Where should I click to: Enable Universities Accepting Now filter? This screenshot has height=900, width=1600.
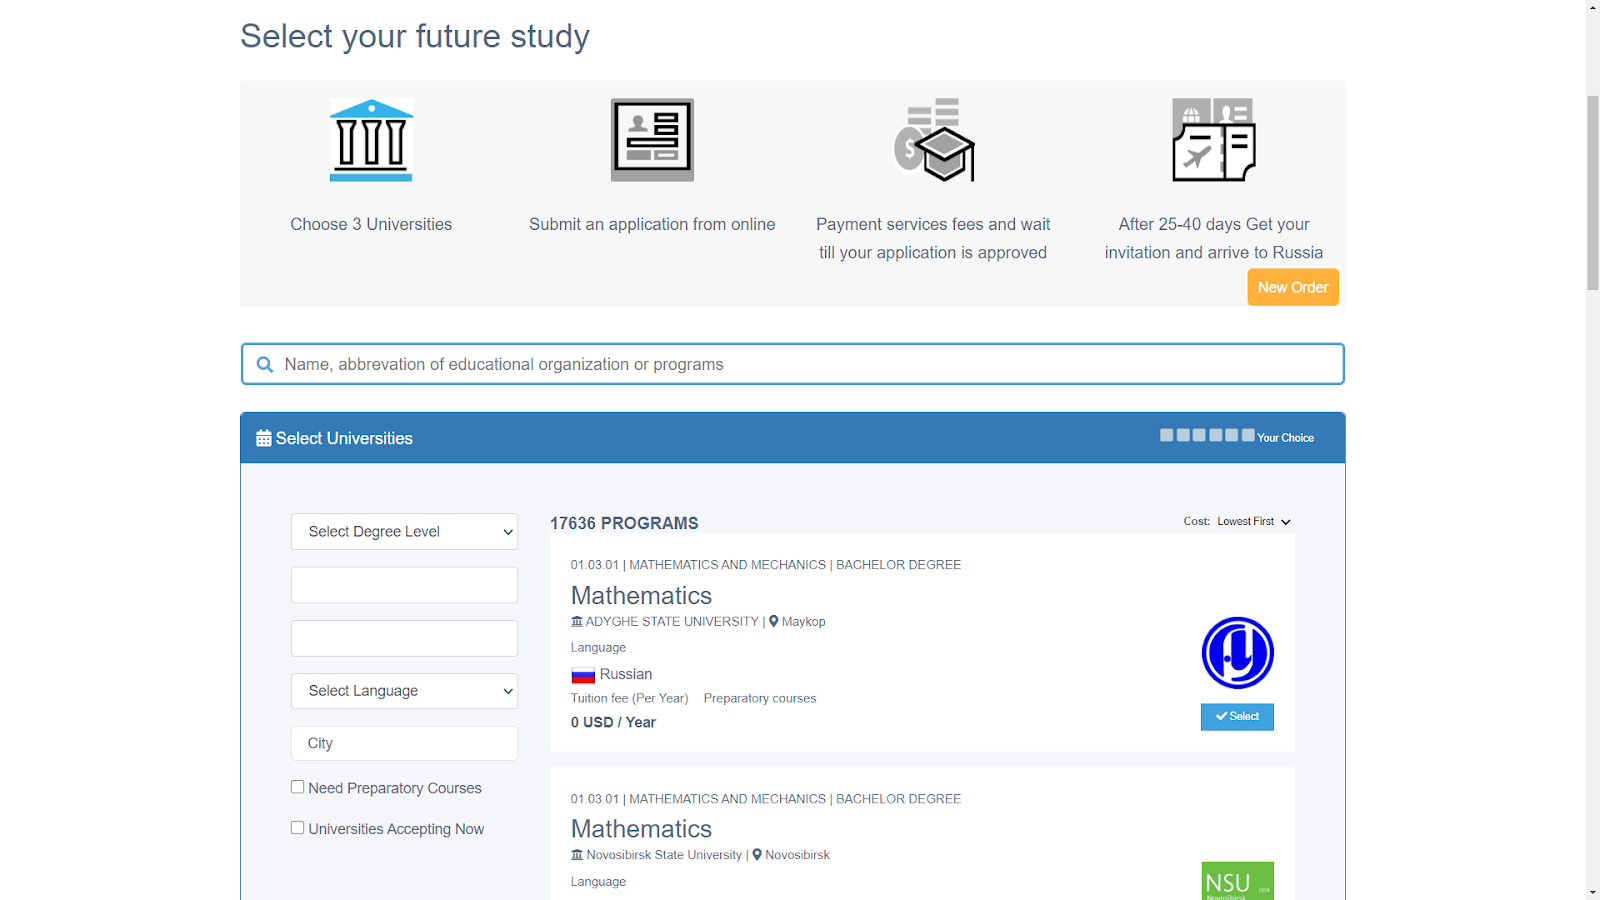[297, 828]
